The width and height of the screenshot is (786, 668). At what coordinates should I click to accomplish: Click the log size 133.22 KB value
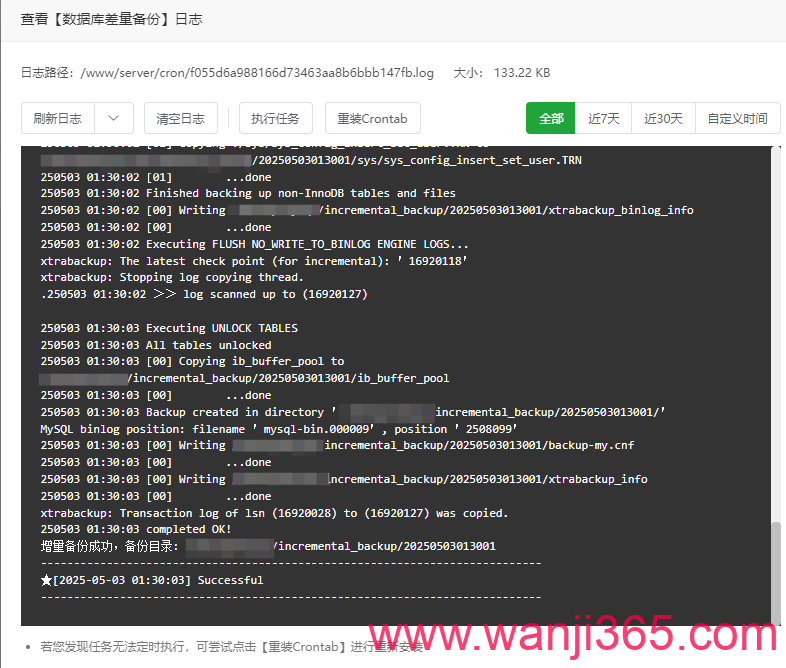pos(522,73)
